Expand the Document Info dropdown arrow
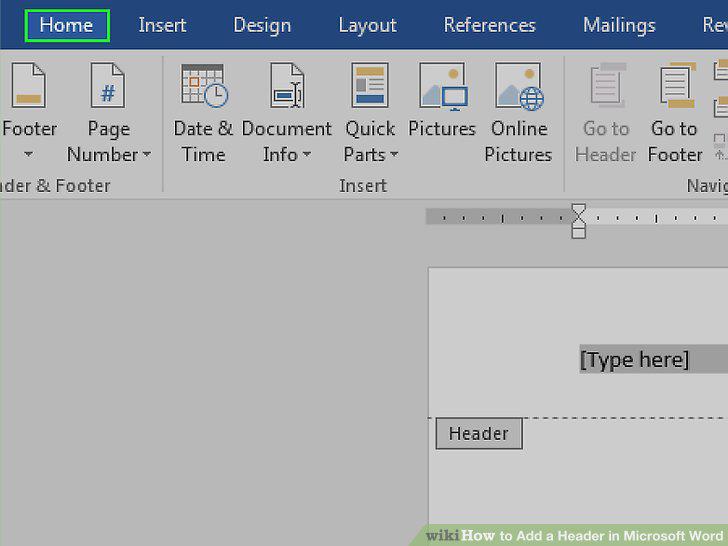Image resolution: width=728 pixels, height=546 pixels. (306, 154)
